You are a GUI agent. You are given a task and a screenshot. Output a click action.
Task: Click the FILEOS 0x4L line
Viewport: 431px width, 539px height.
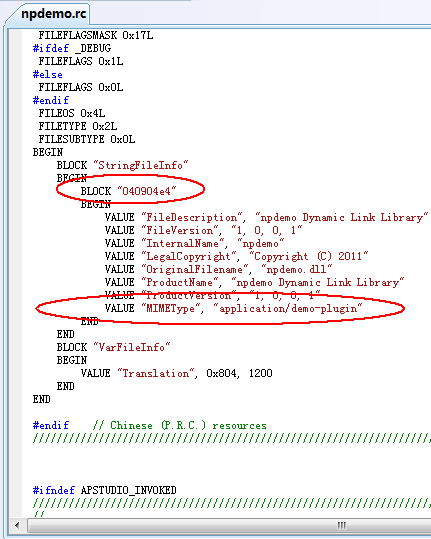[72, 113]
